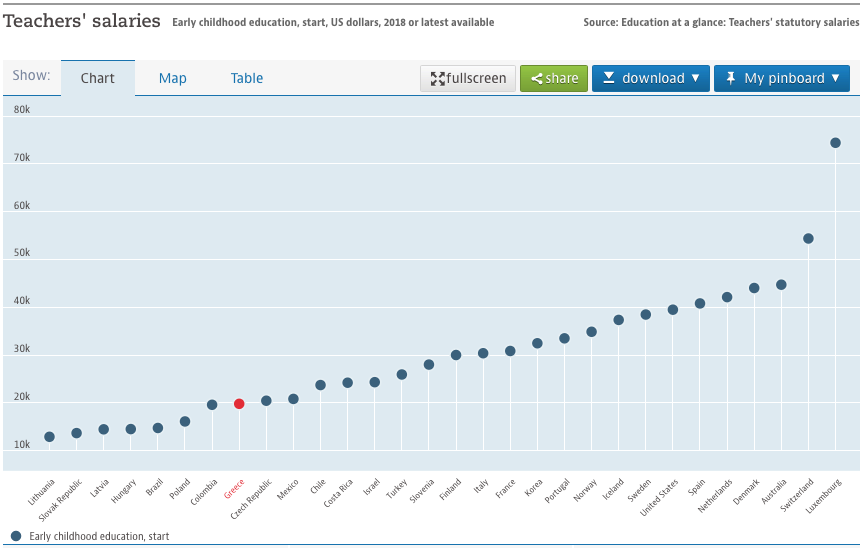Click the red Greece data point
Image resolution: width=868 pixels, height=548 pixels.
tap(239, 404)
